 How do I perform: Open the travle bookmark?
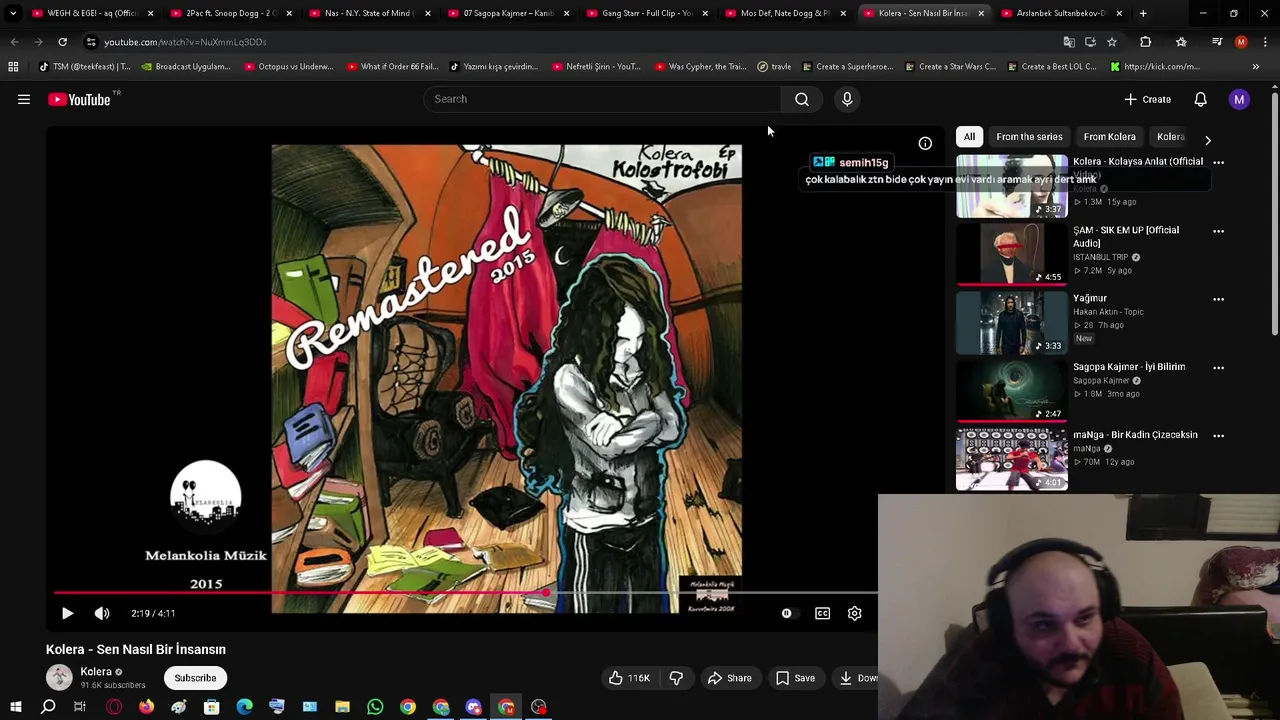(x=774, y=67)
